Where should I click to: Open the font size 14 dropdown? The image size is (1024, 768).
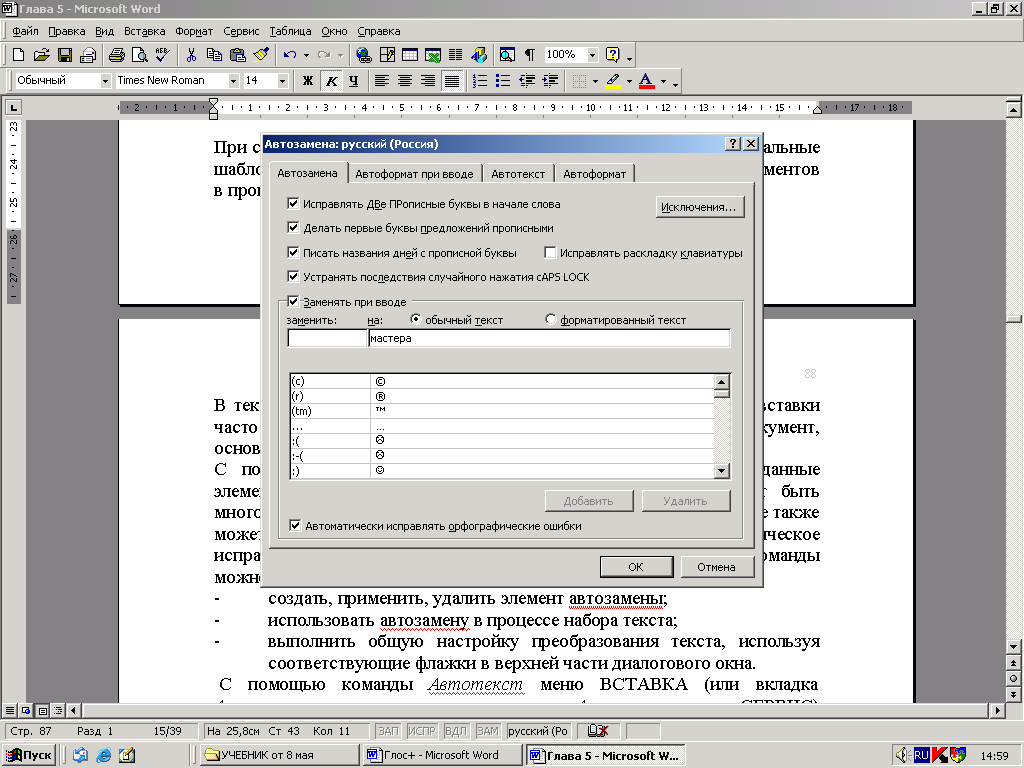[x=283, y=81]
